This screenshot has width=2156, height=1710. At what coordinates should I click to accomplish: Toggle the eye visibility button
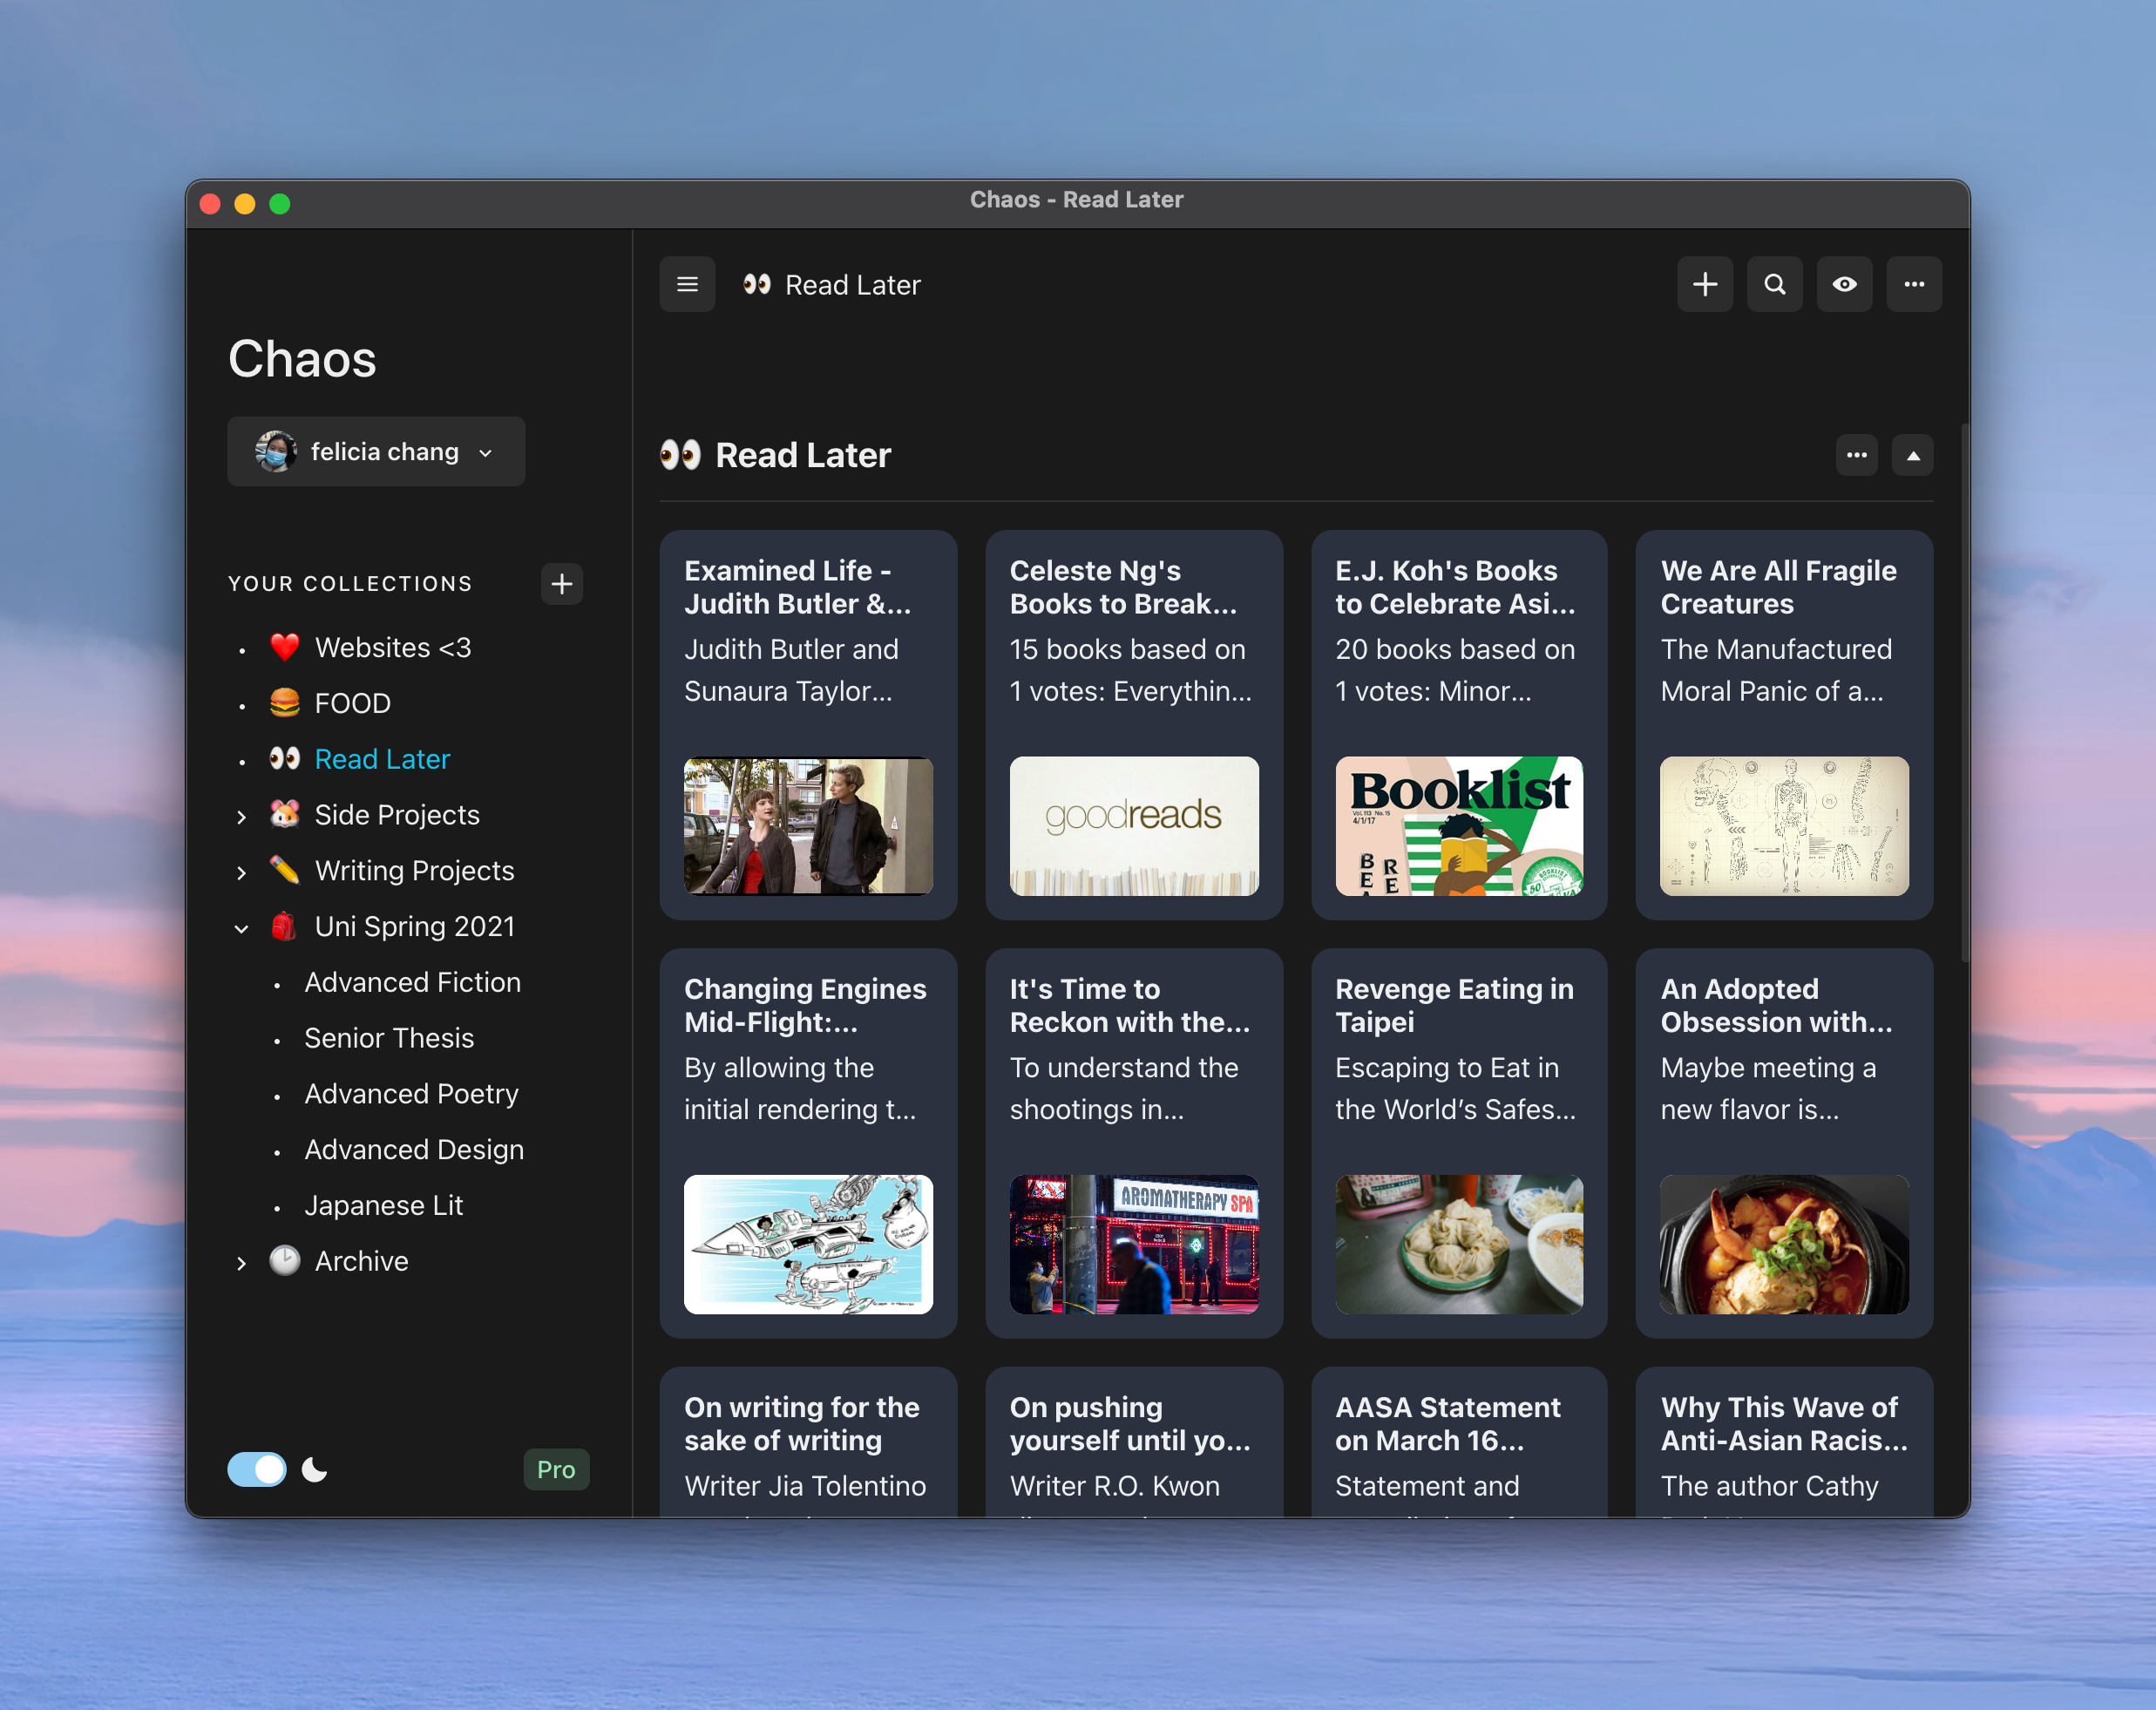pyautogui.click(x=1844, y=284)
